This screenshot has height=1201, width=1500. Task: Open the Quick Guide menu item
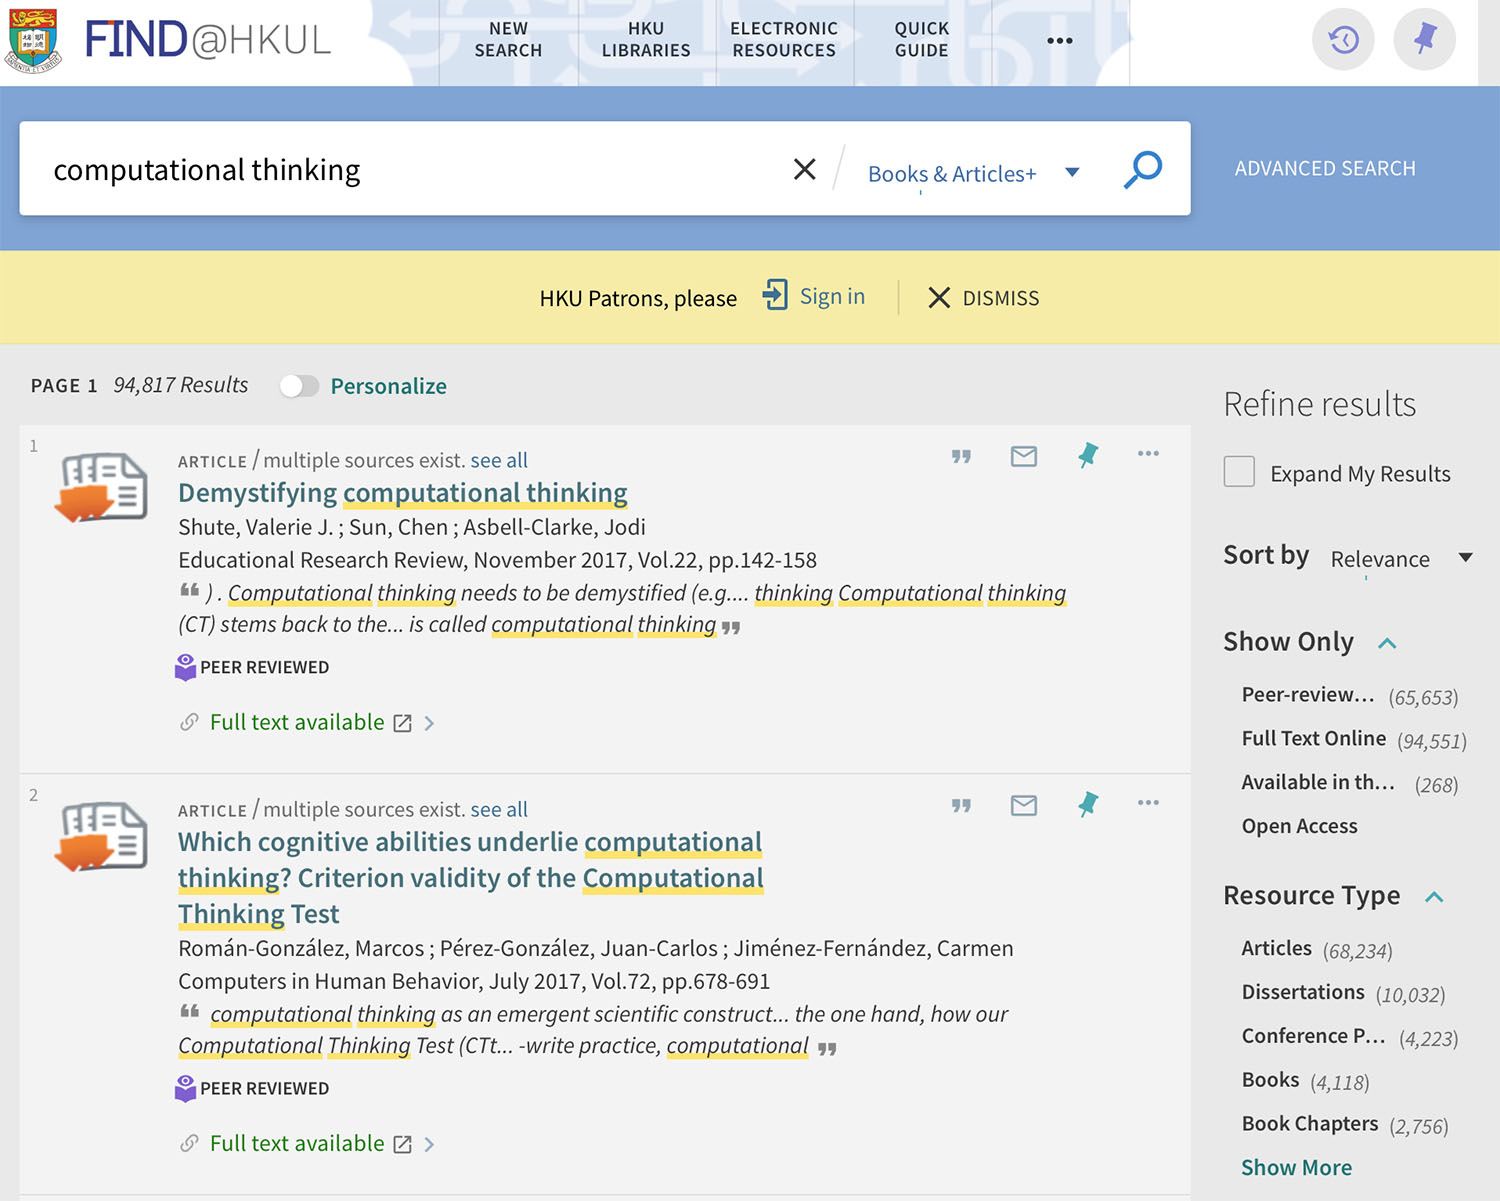[x=922, y=40]
